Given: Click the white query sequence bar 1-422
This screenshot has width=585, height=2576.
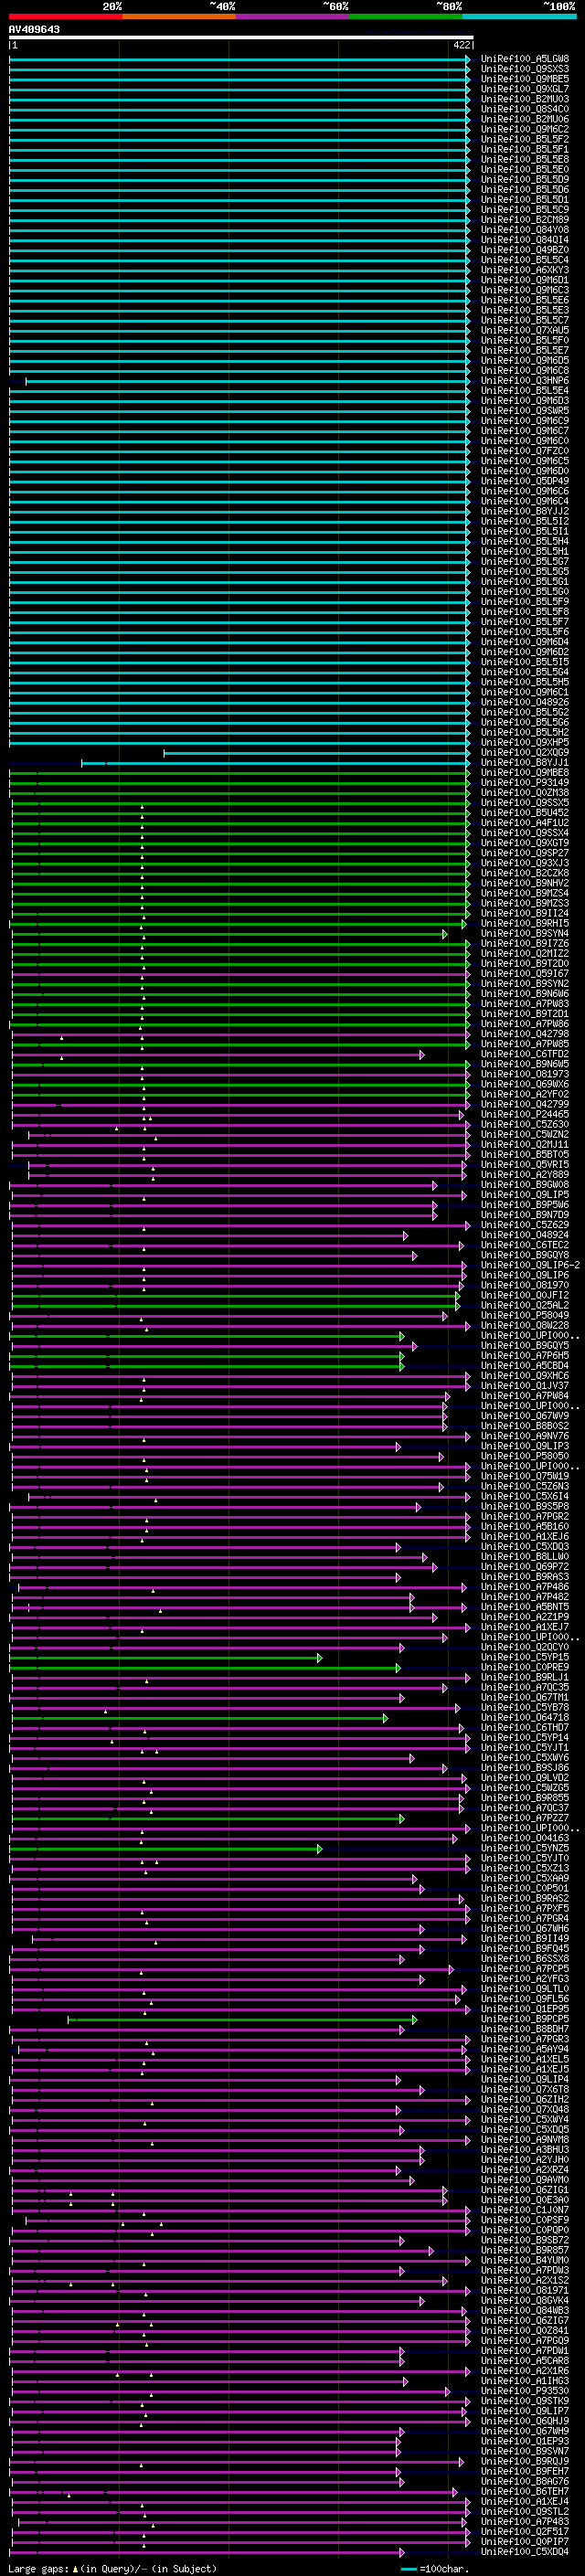Looking at the screenshot, I should point(241,37).
